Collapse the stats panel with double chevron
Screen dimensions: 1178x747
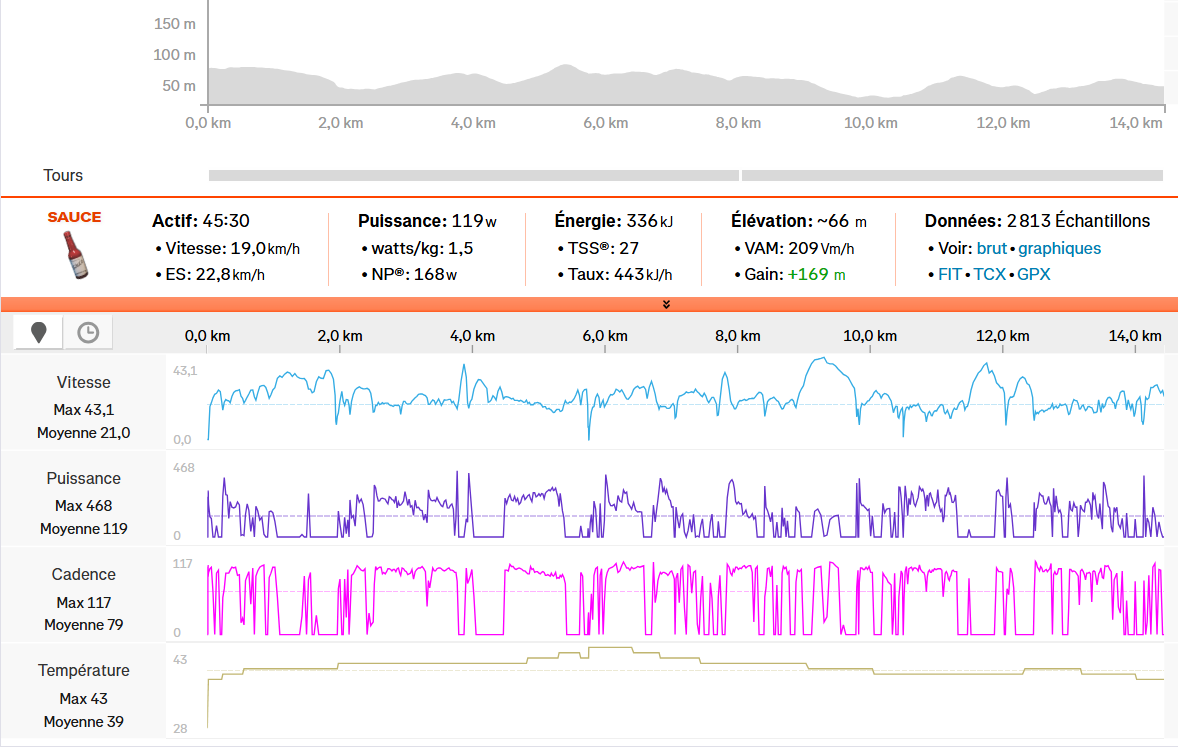pyautogui.click(x=666, y=304)
